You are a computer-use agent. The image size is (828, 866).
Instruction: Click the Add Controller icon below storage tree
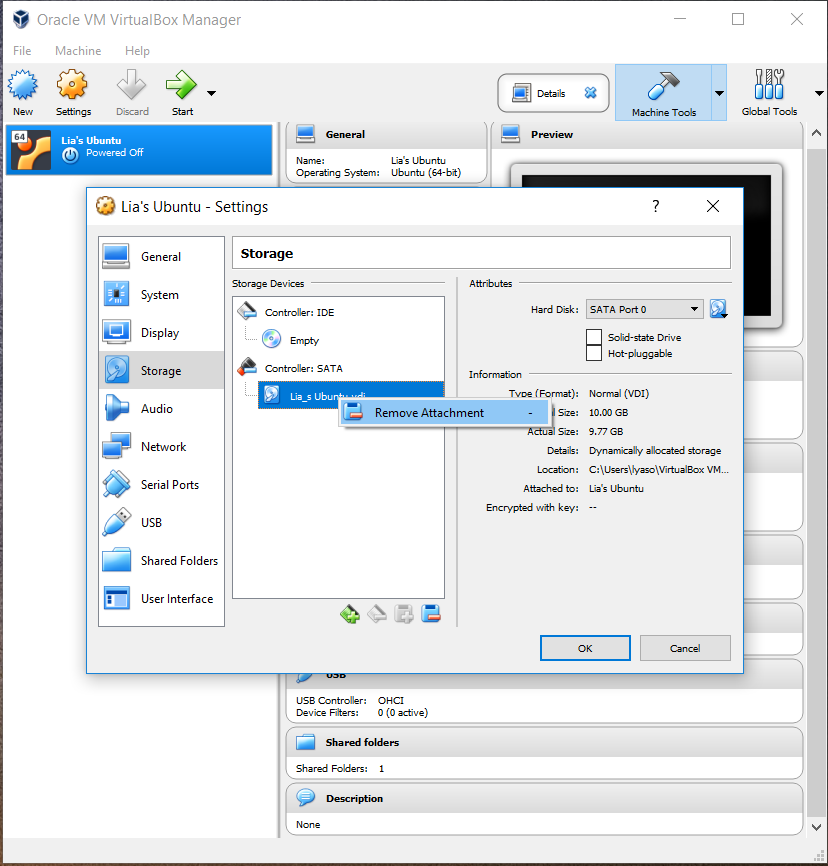(x=349, y=613)
